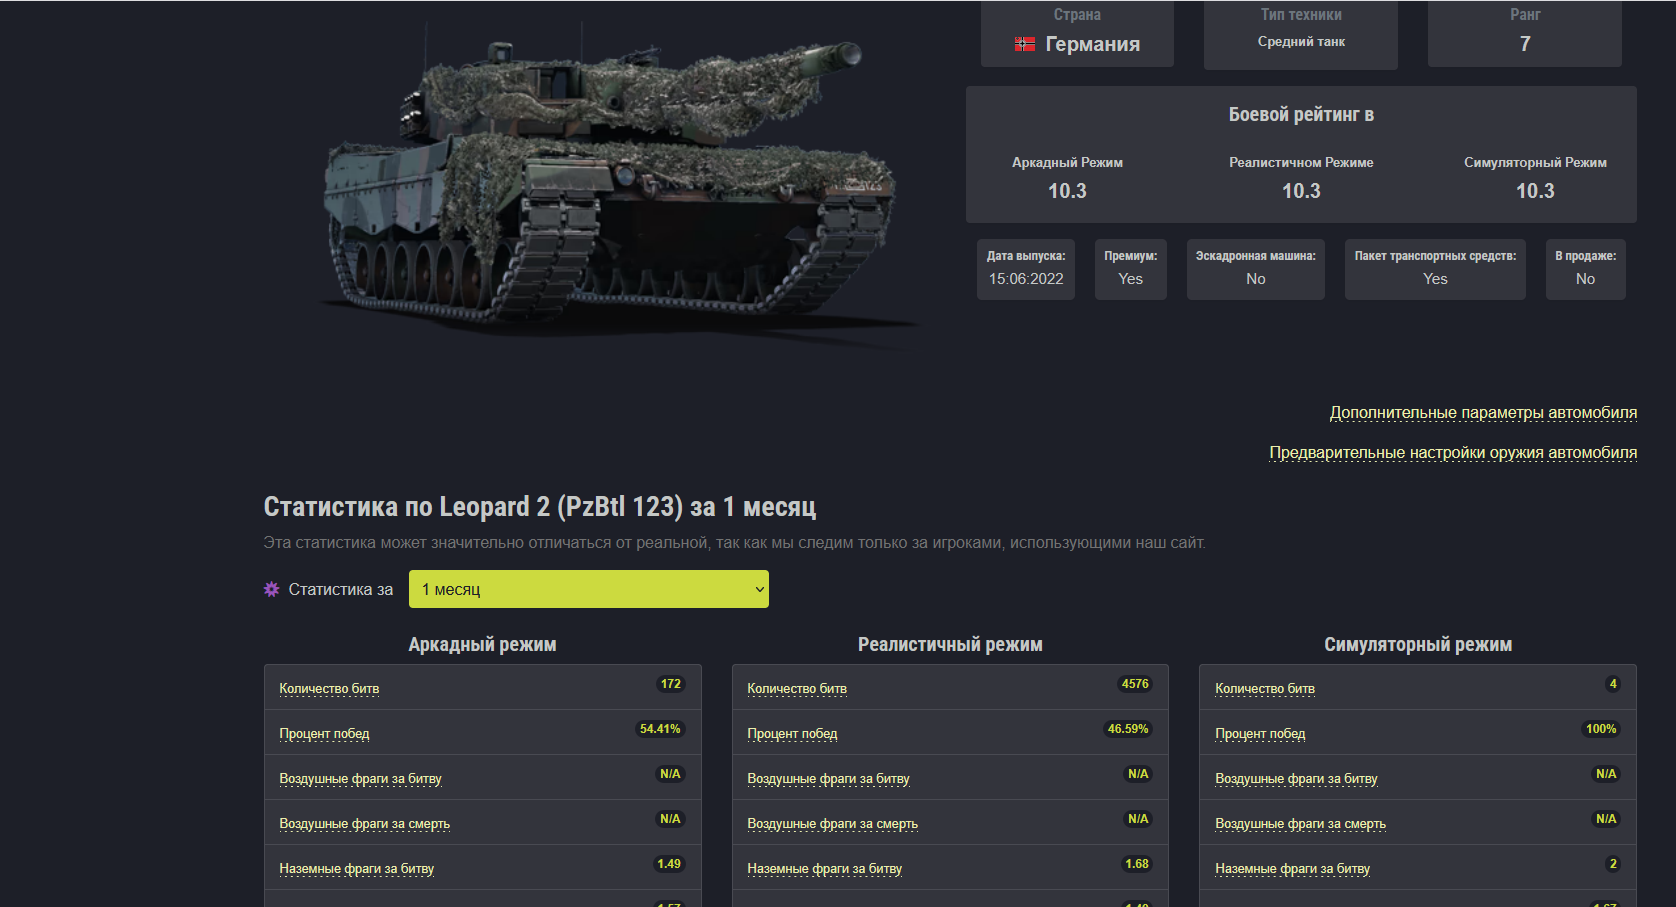Open the Статистика за period dropdown
Viewport: 1676px width, 907px height.
point(589,589)
